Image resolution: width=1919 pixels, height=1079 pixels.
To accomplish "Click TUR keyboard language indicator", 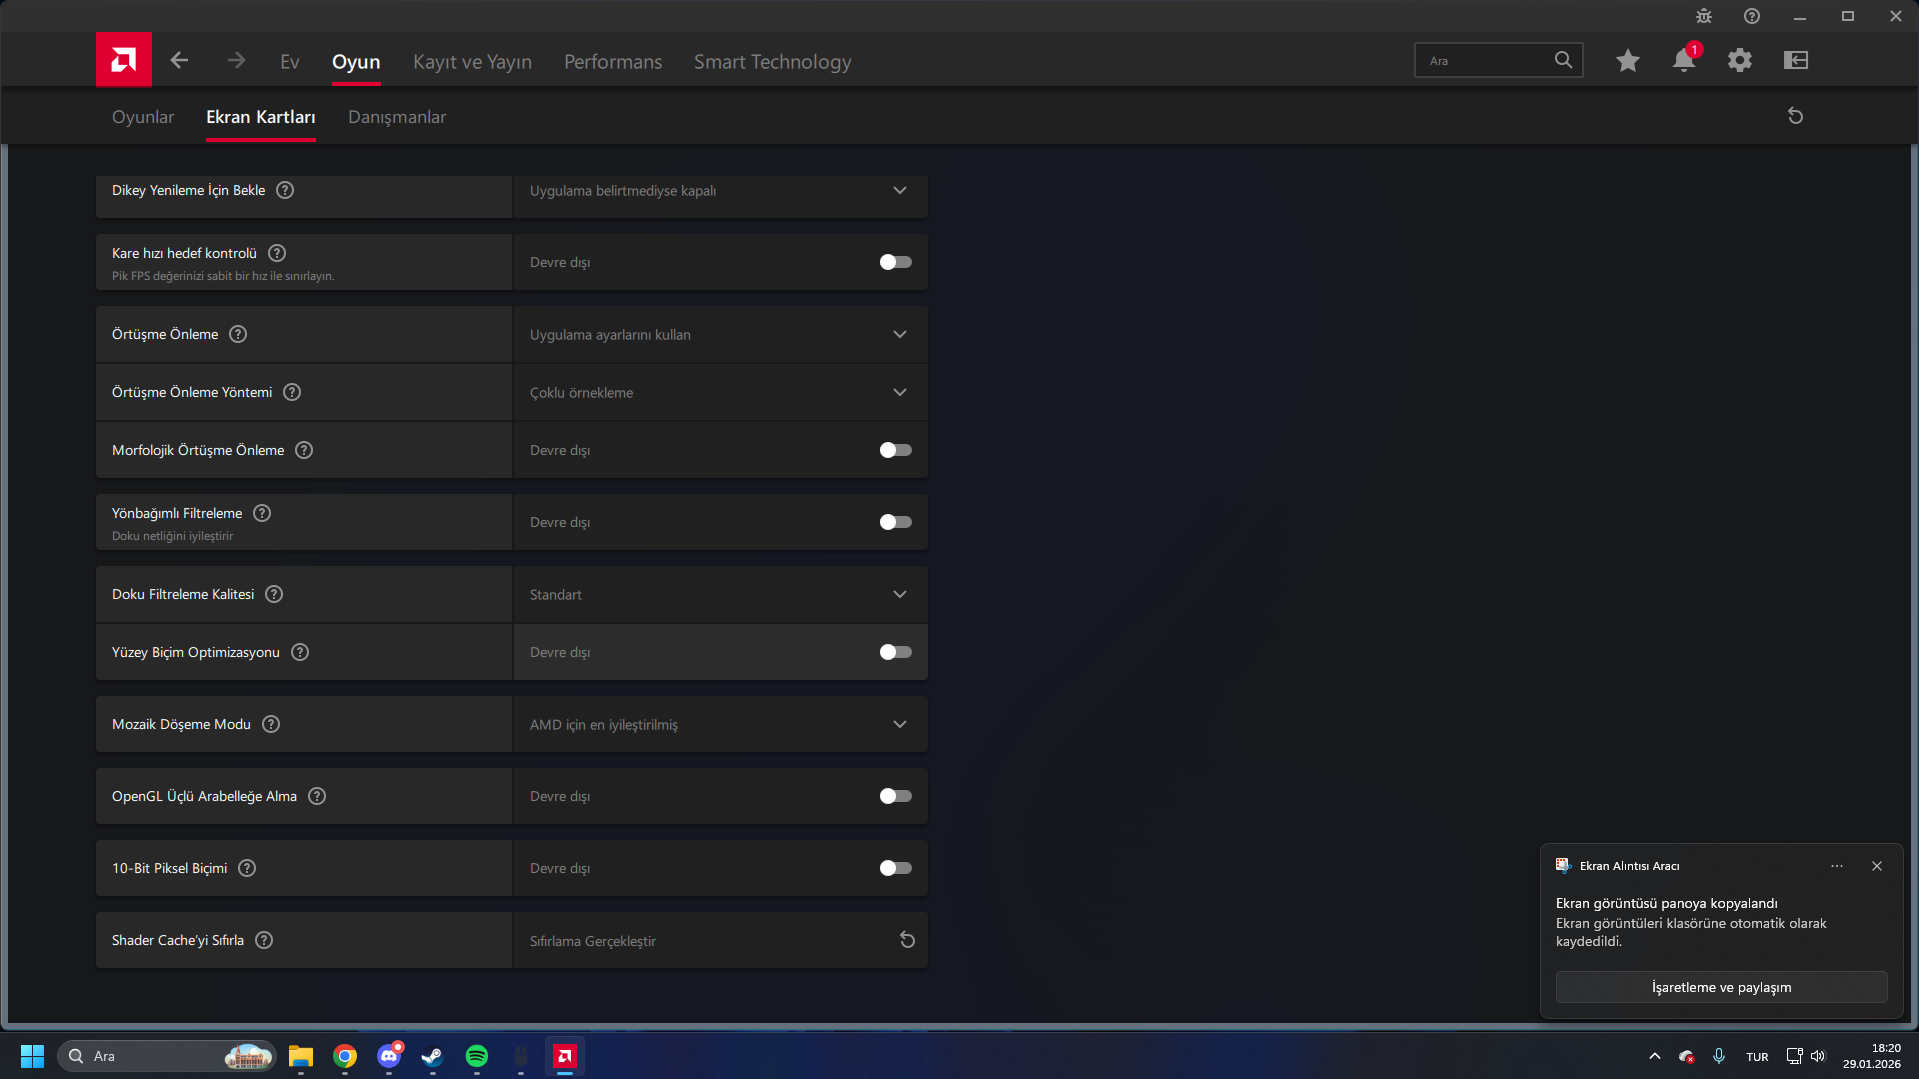I will (1757, 1057).
